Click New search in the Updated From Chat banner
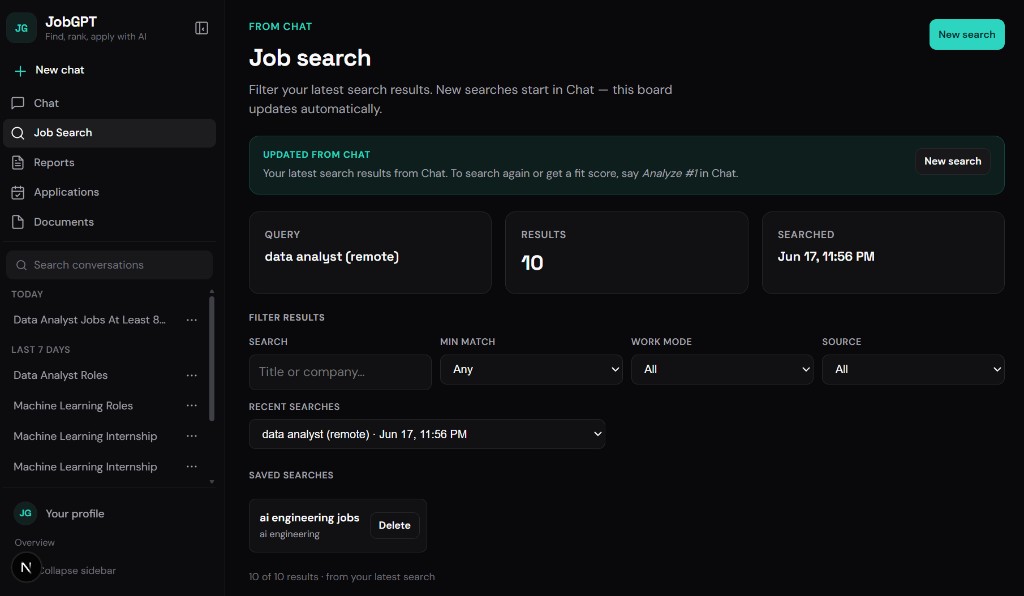The image size is (1024, 596). point(952,161)
